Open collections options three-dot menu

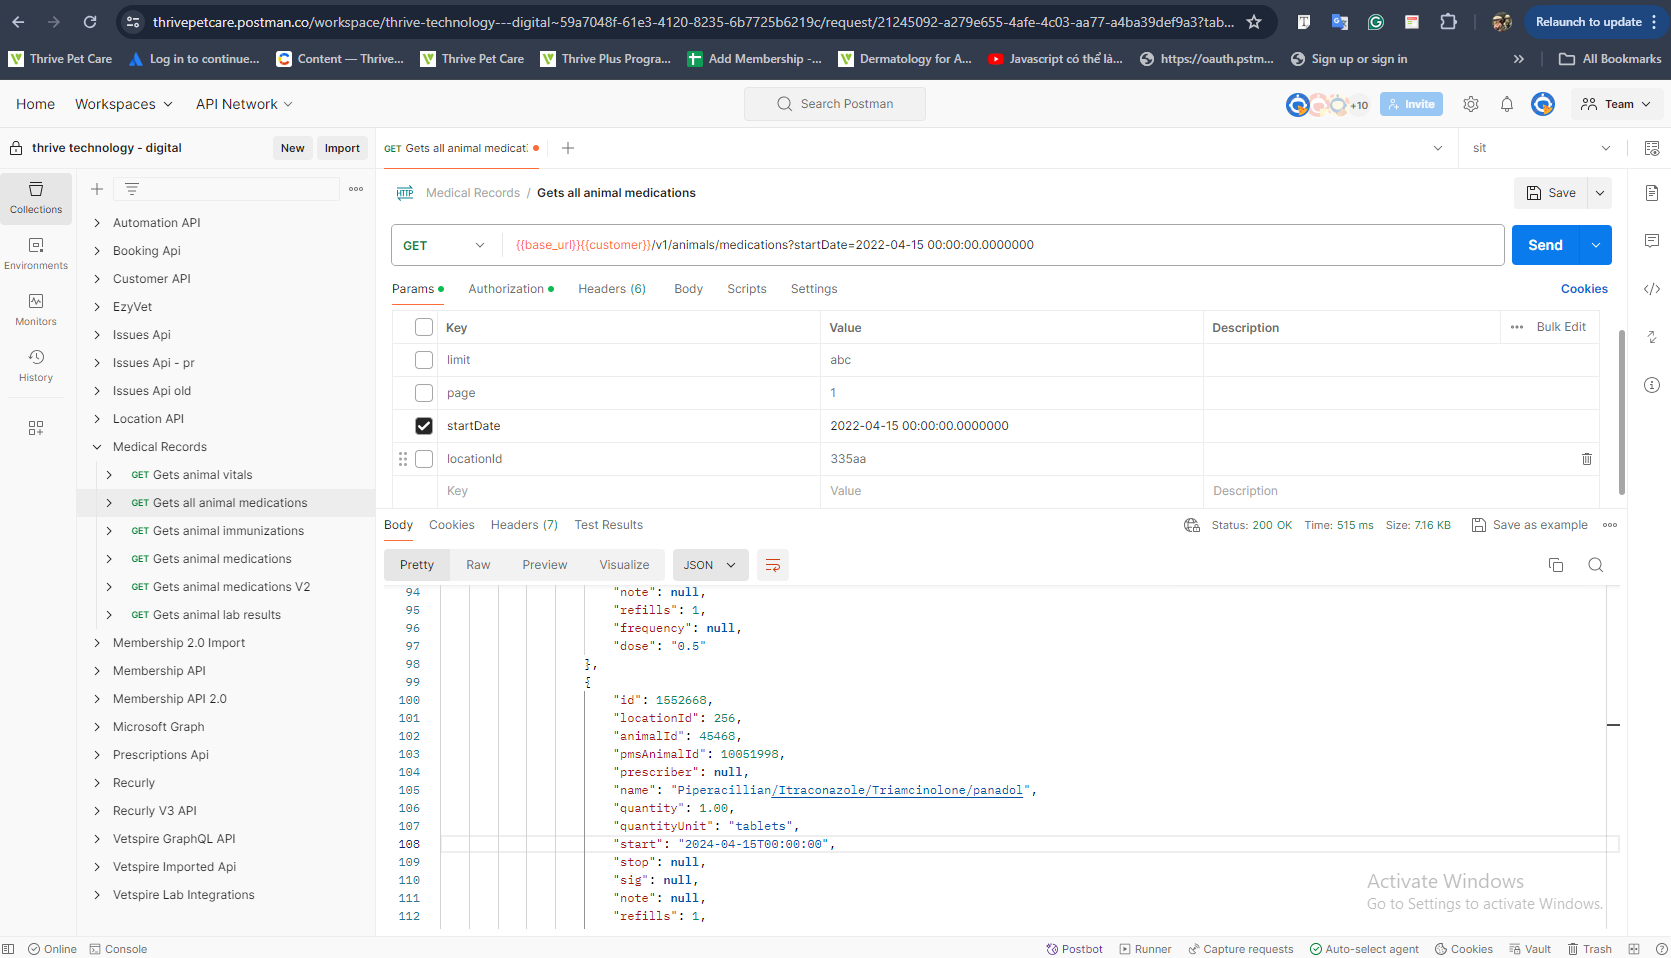356,189
